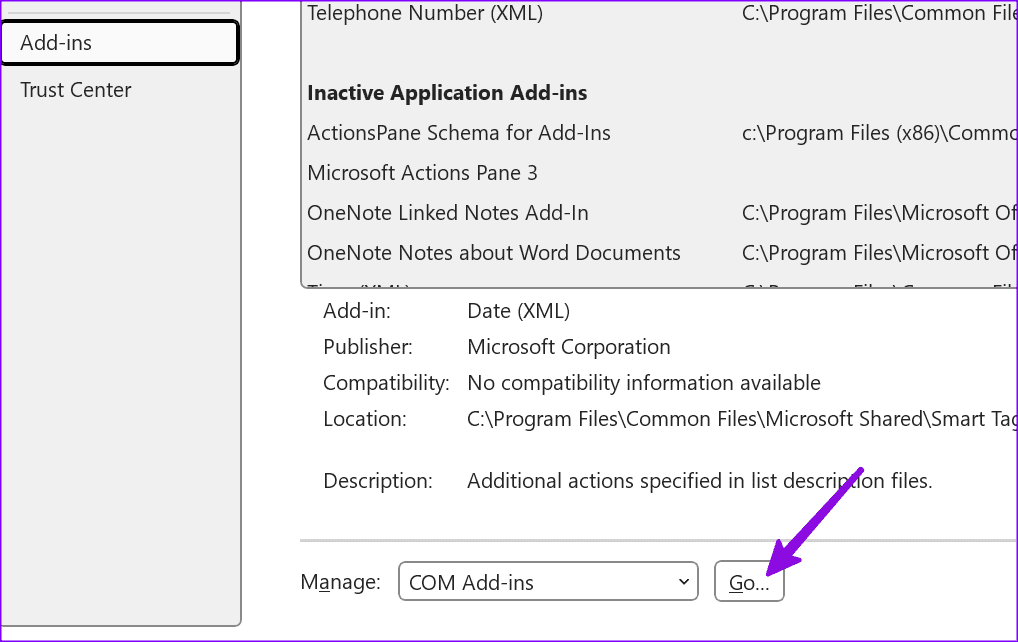
Task: Click the Date (XML) add-in name in details
Action: pos(518,311)
